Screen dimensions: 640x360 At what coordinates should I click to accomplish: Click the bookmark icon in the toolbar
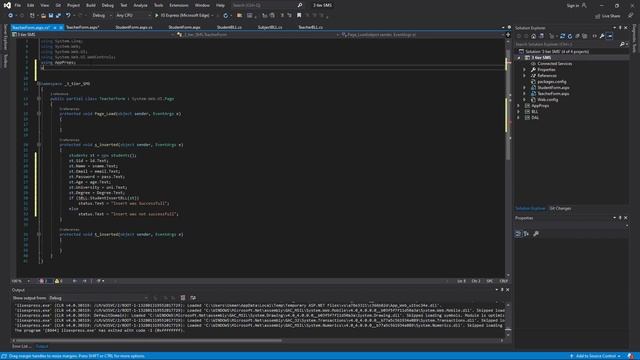click(299, 16)
